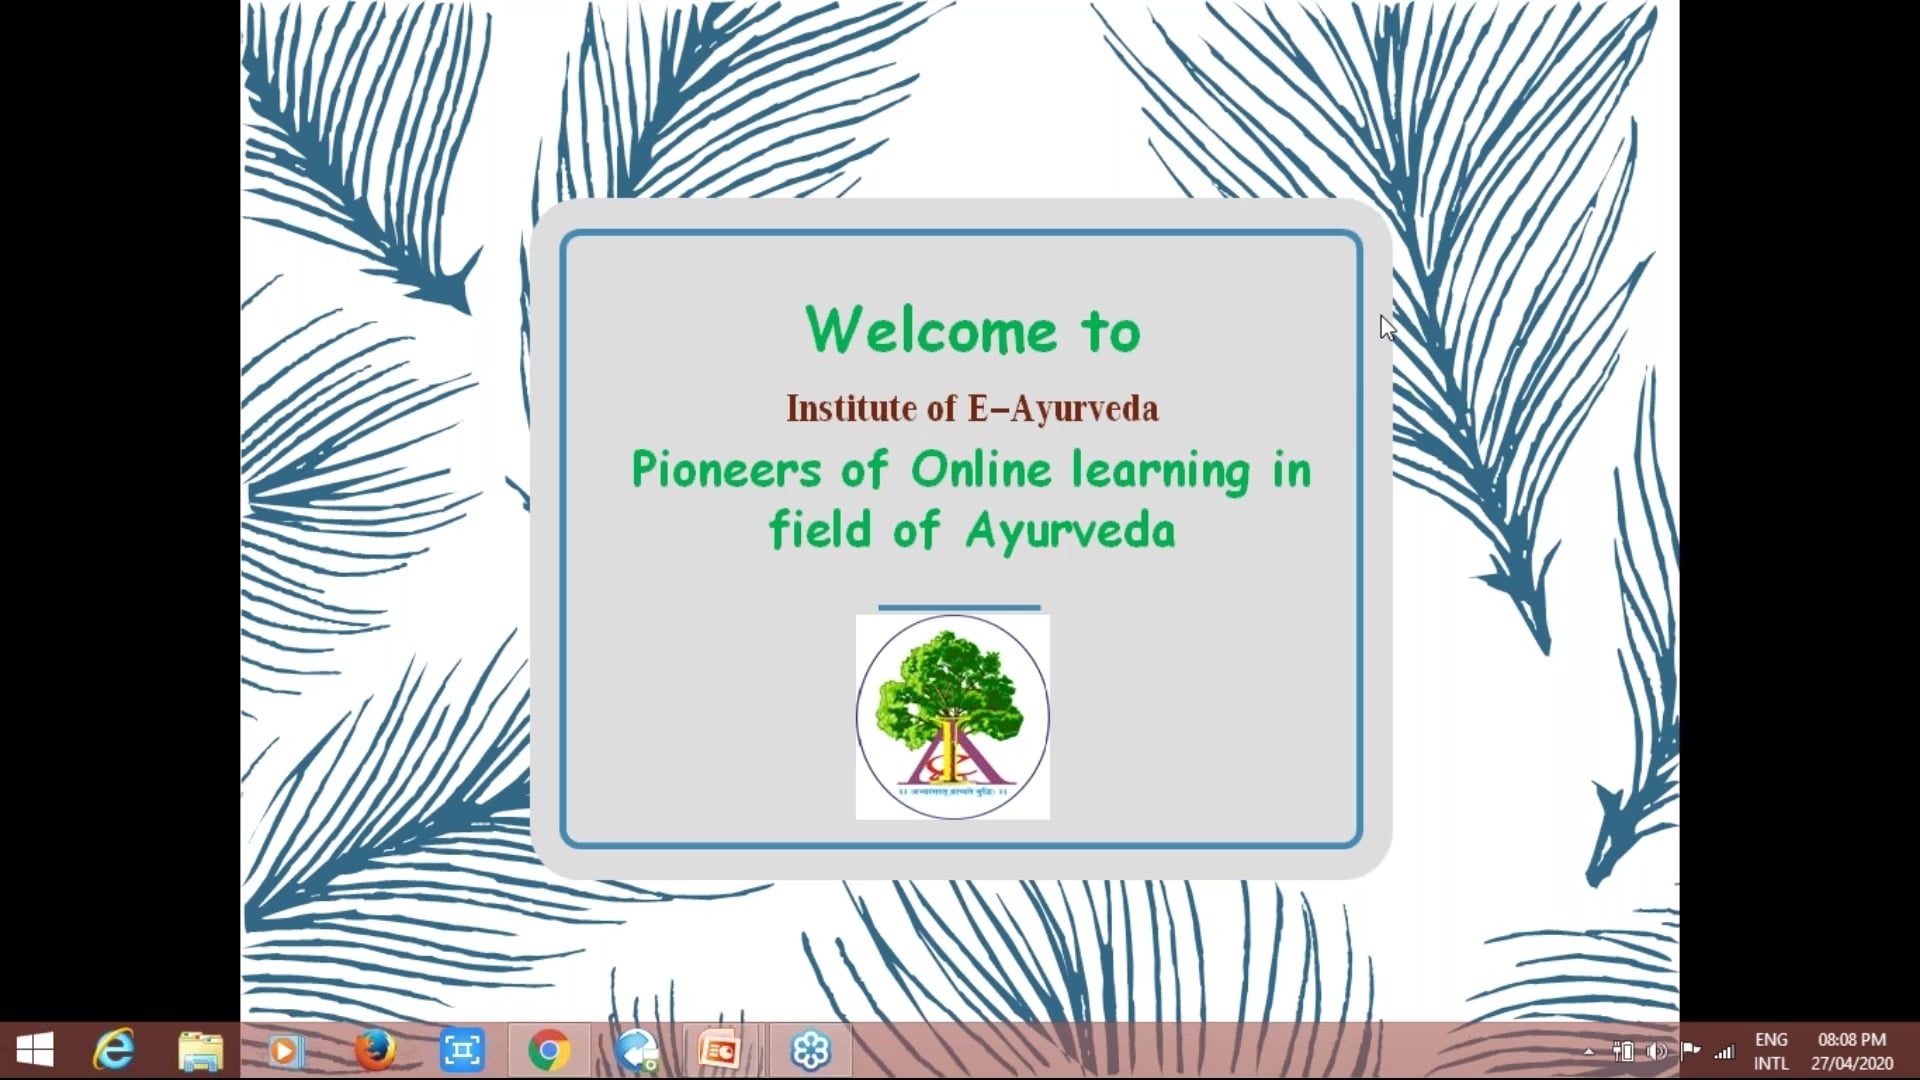Viewport: 1920px width, 1080px height.
Task: Click the 'Welcome to' slide title
Action: (x=972, y=330)
